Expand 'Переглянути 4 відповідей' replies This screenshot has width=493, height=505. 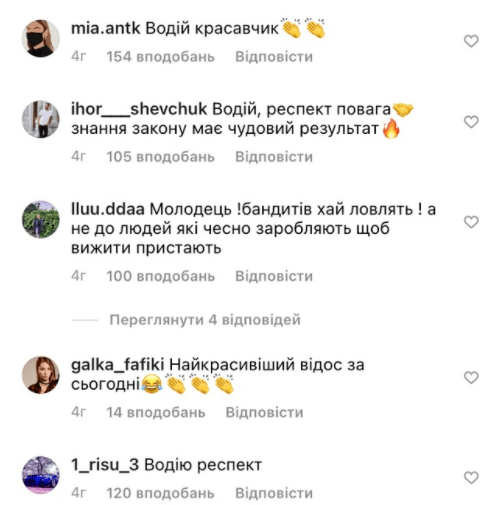(205, 320)
